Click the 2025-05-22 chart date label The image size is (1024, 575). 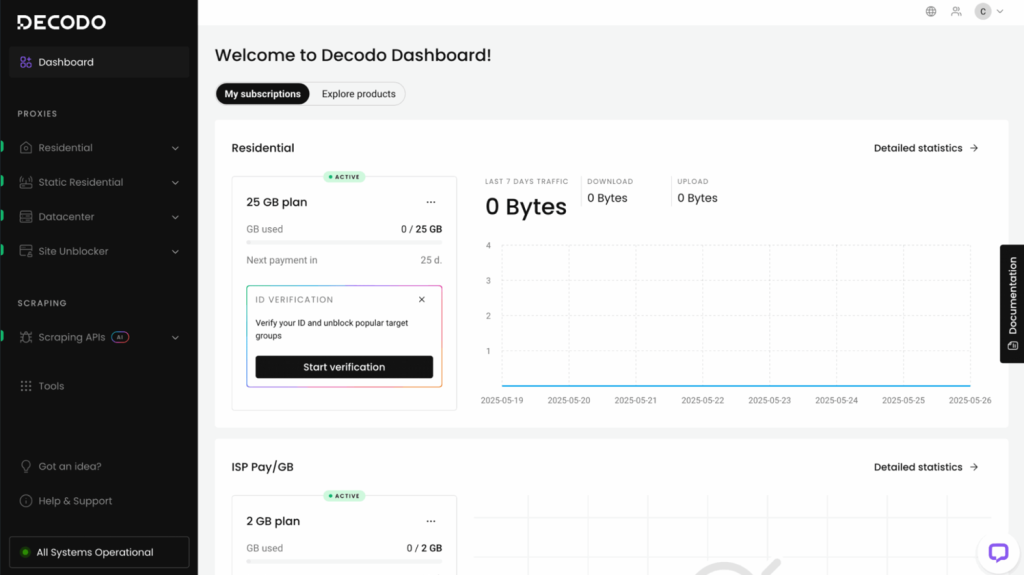pyautogui.click(x=703, y=401)
